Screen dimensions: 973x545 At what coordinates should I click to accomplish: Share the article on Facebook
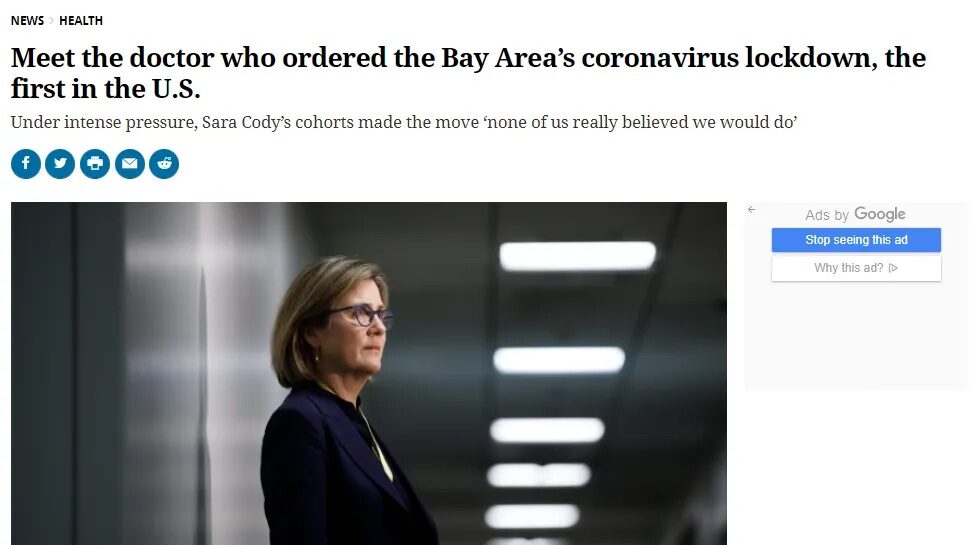(x=26, y=164)
